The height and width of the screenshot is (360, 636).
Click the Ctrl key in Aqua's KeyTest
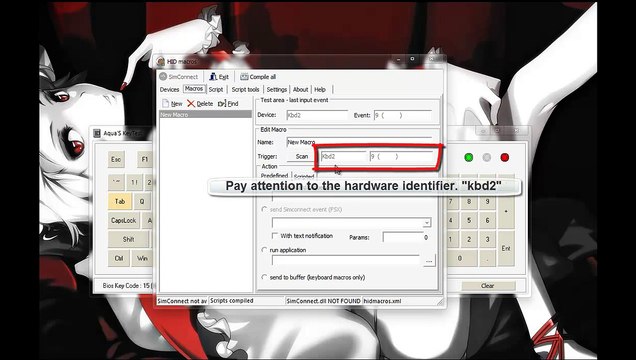pos(118,258)
